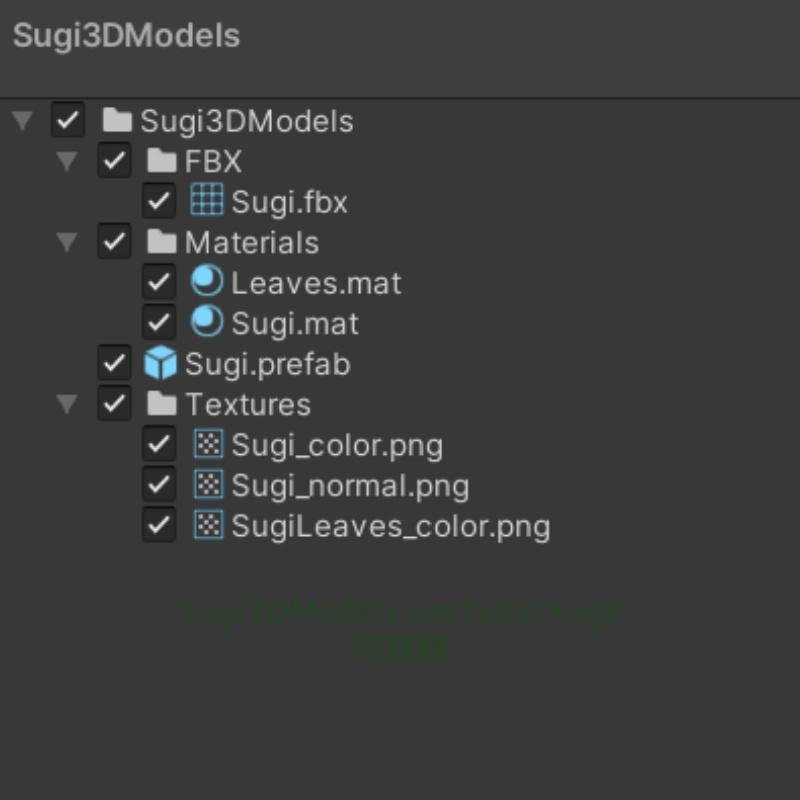Select the SugiLeaves_color.png file name
Image resolution: width=800 pixels, height=800 pixels.
[x=390, y=526]
